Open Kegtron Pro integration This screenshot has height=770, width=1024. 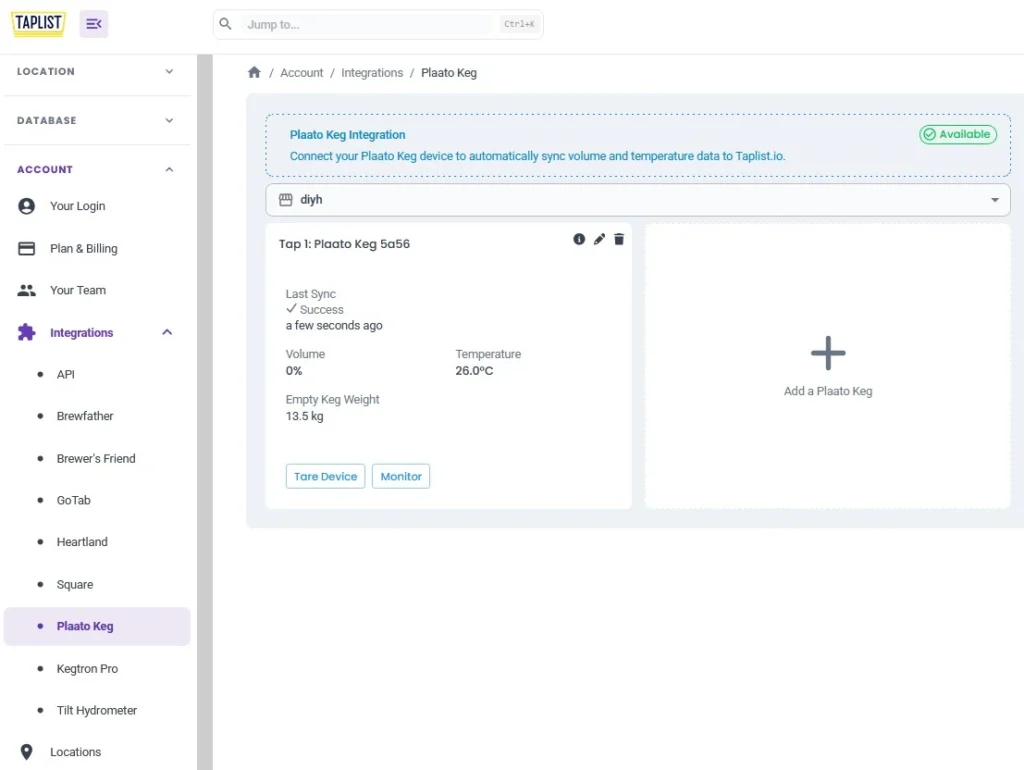tap(87, 668)
